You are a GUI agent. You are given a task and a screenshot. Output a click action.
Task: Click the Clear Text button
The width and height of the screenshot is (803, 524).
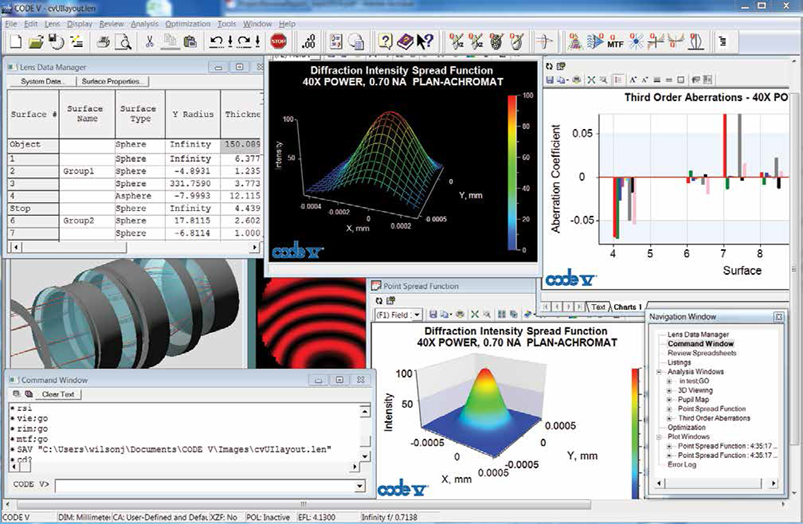tap(58, 394)
